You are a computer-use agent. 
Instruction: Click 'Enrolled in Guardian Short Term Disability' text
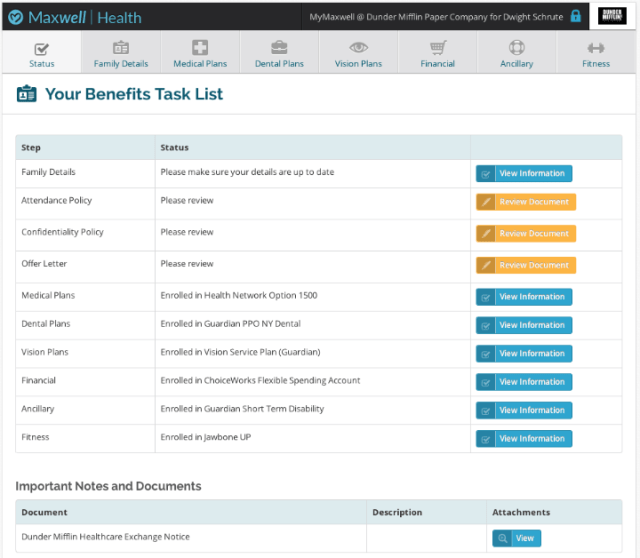242,409
